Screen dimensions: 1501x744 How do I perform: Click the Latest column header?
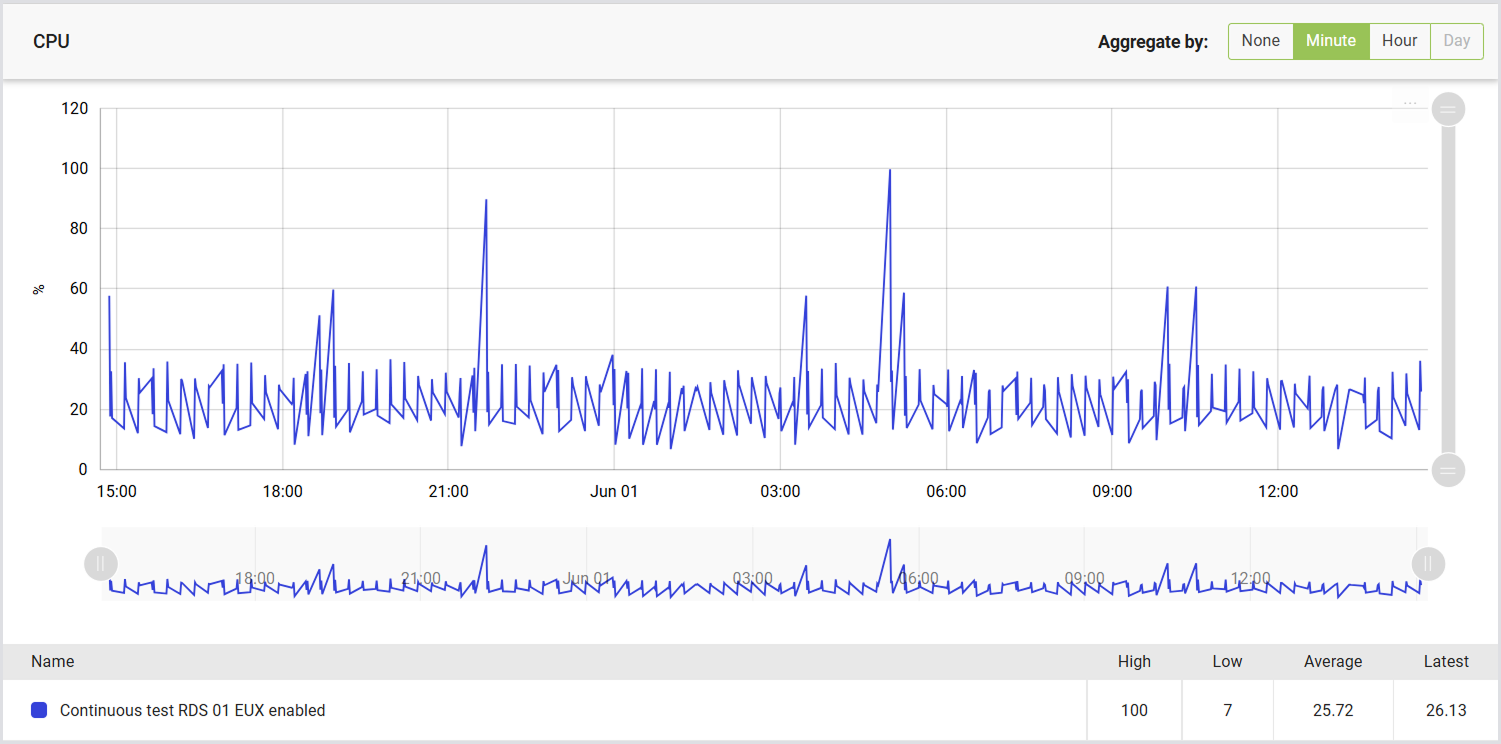(1446, 661)
